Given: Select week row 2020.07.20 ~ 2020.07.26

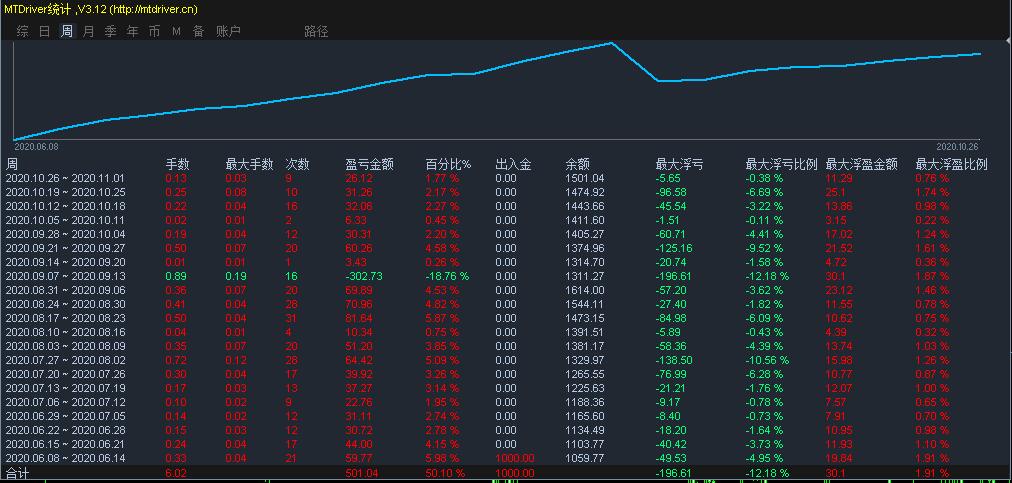Looking at the screenshot, I should click(506, 375).
